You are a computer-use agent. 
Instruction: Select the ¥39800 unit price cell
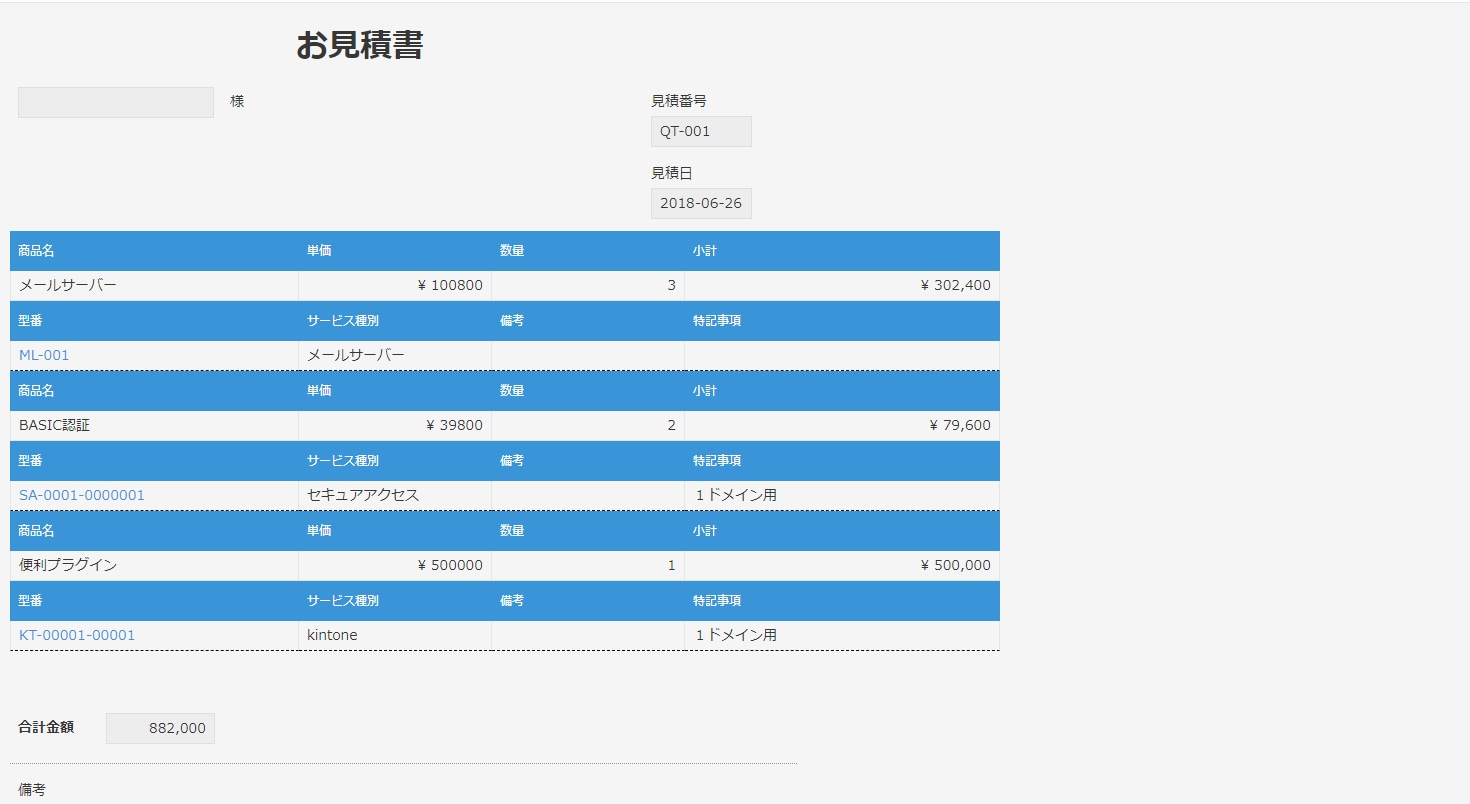coord(450,424)
